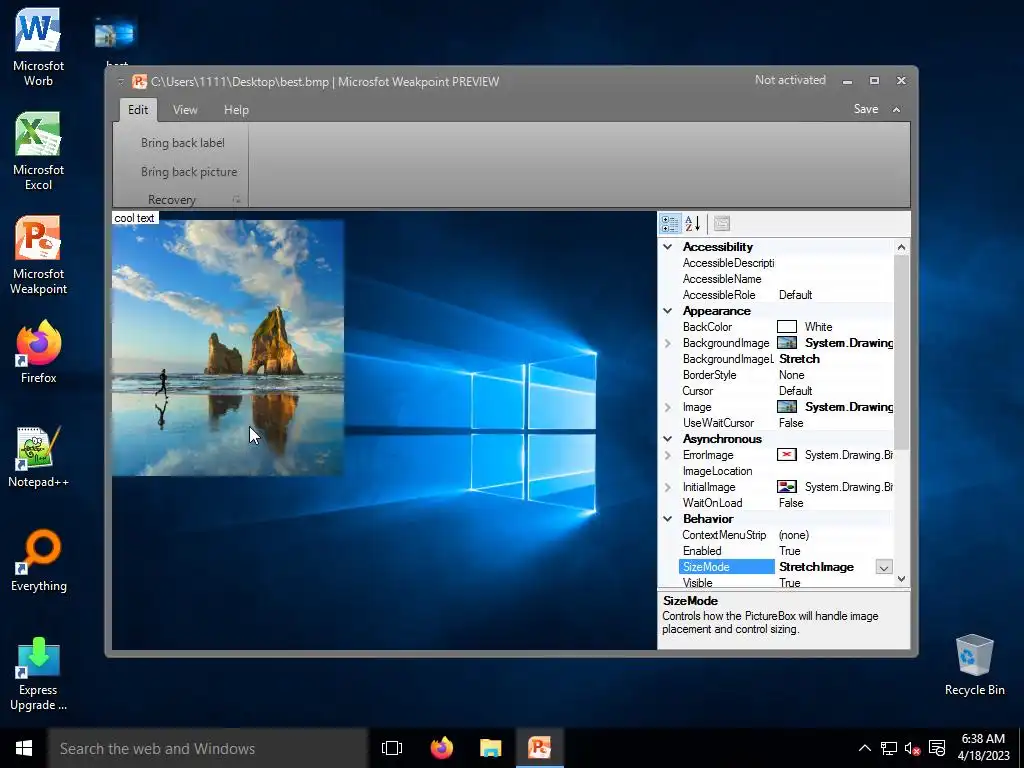Viewport: 1024px width, 768px height.
Task: Collapse the Behavior category
Action: pyautogui.click(x=667, y=519)
